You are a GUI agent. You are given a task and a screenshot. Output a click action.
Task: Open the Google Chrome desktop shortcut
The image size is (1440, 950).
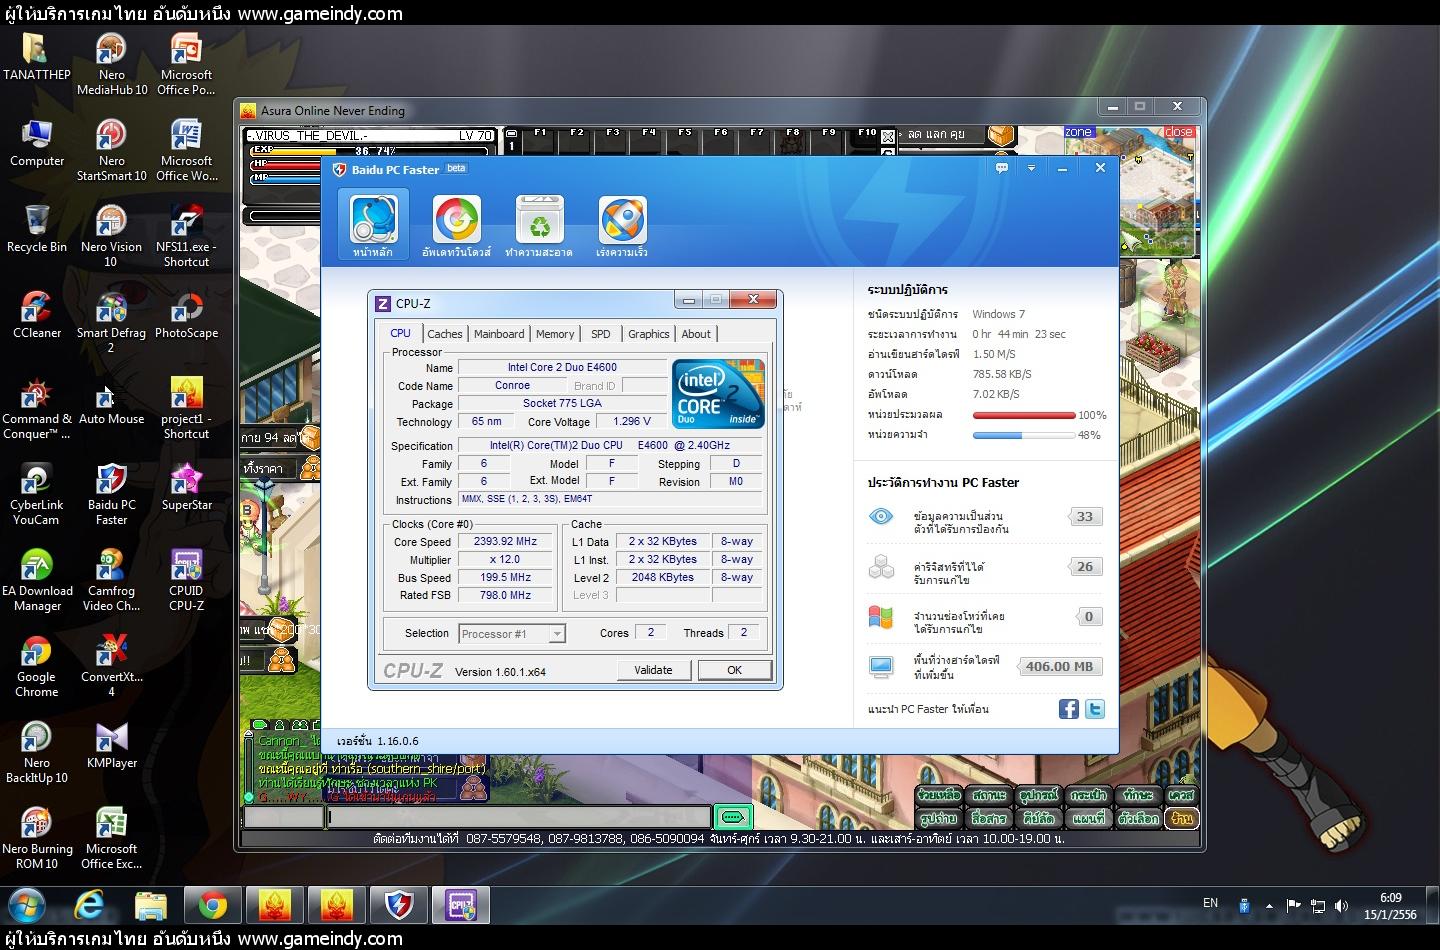point(37,666)
